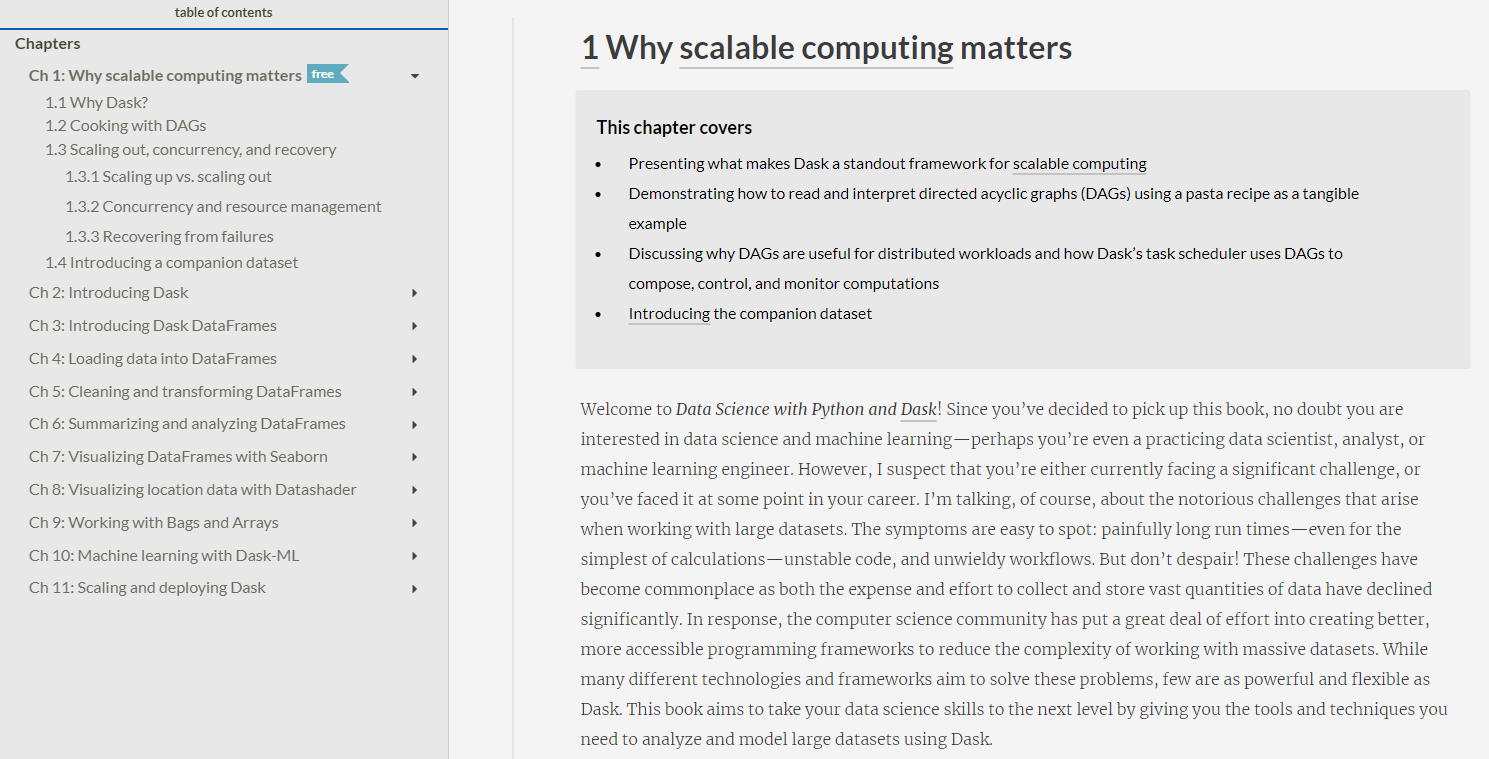Click the chapter number 1 in title

click(590, 47)
